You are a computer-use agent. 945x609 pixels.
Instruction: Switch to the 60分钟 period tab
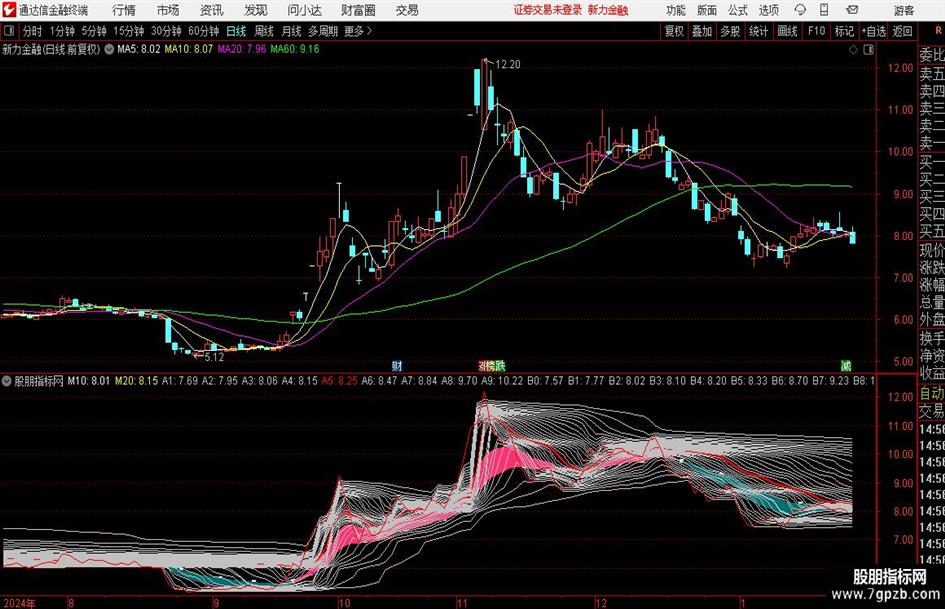(203, 31)
